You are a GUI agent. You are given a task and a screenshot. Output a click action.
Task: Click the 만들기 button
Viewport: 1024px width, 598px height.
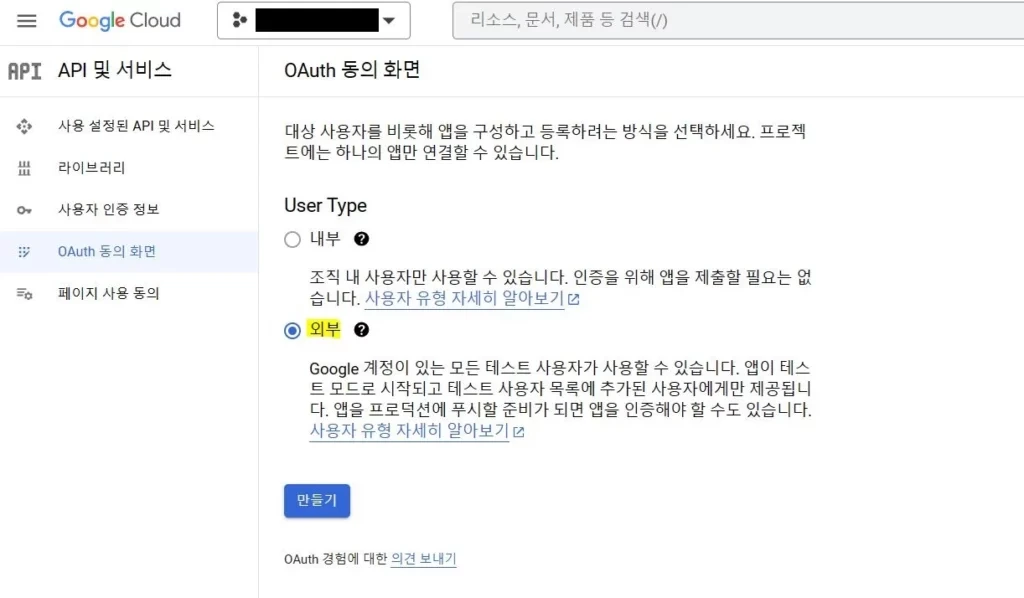point(317,500)
